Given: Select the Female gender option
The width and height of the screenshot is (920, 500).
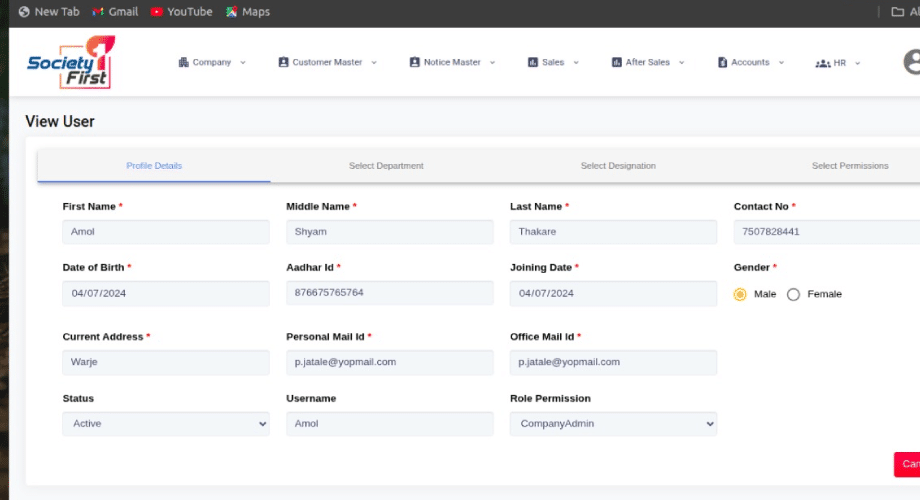Looking at the screenshot, I should point(793,294).
